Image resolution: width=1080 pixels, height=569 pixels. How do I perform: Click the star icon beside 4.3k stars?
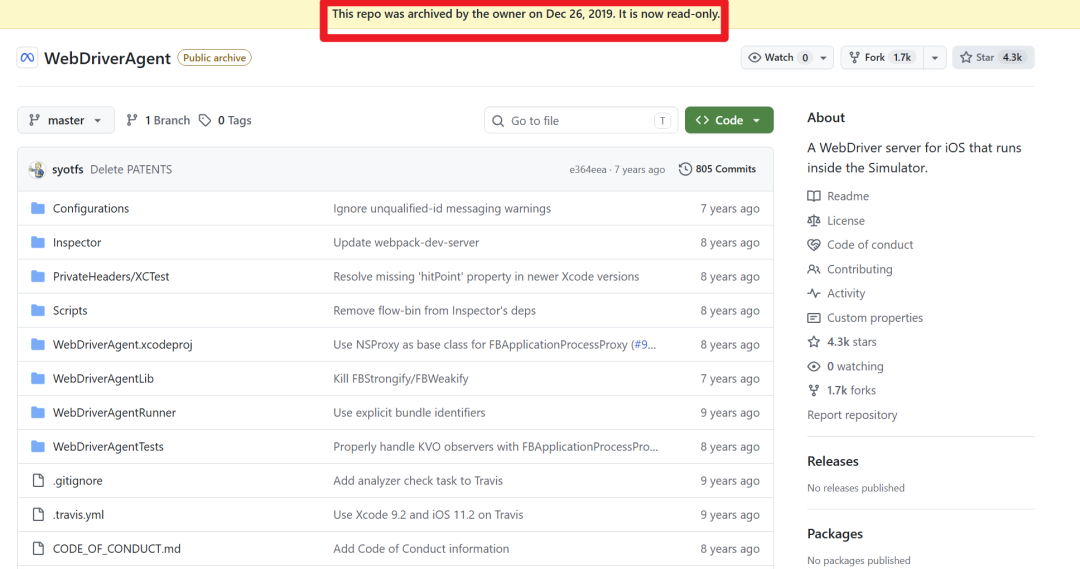pos(814,342)
